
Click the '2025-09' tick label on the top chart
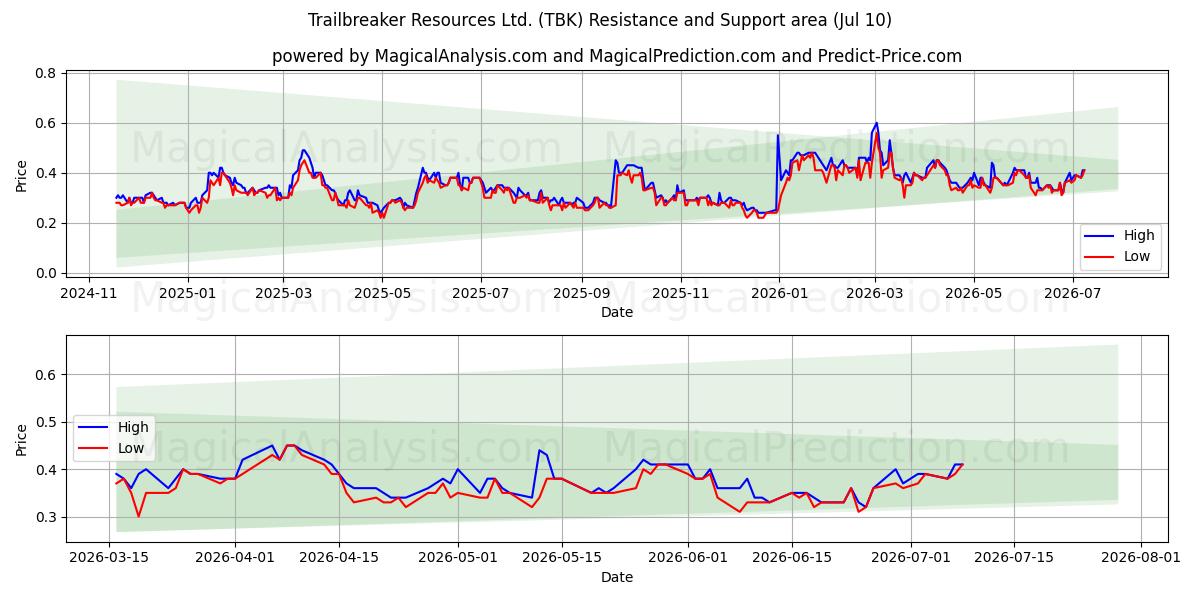tap(582, 293)
